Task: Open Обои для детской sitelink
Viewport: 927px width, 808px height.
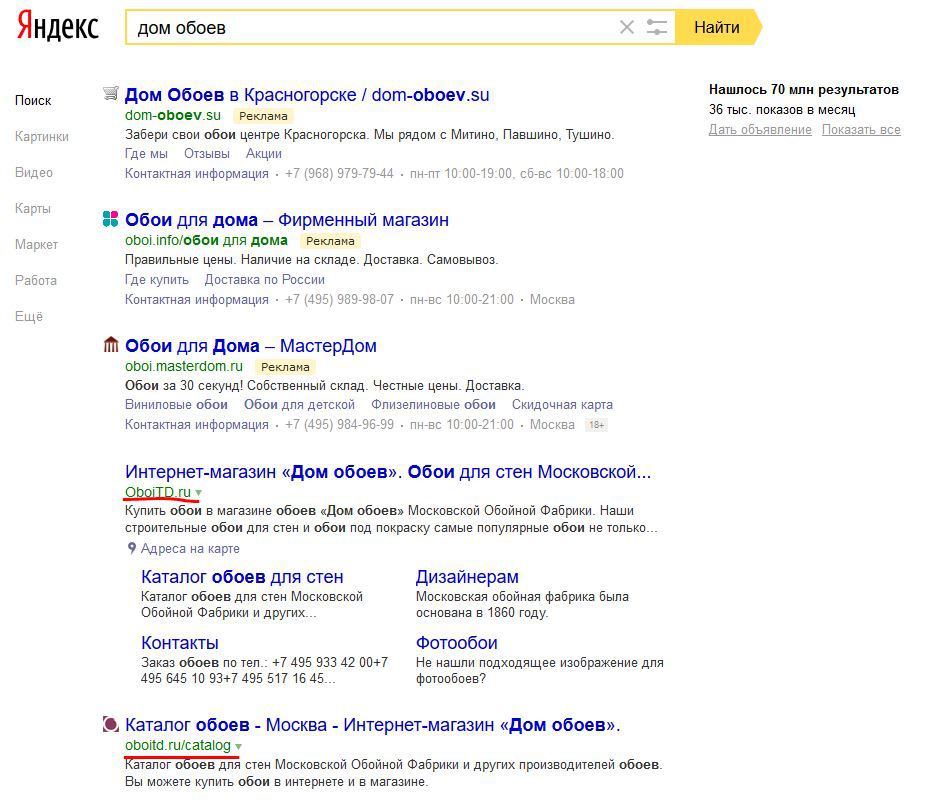Action: 299,405
